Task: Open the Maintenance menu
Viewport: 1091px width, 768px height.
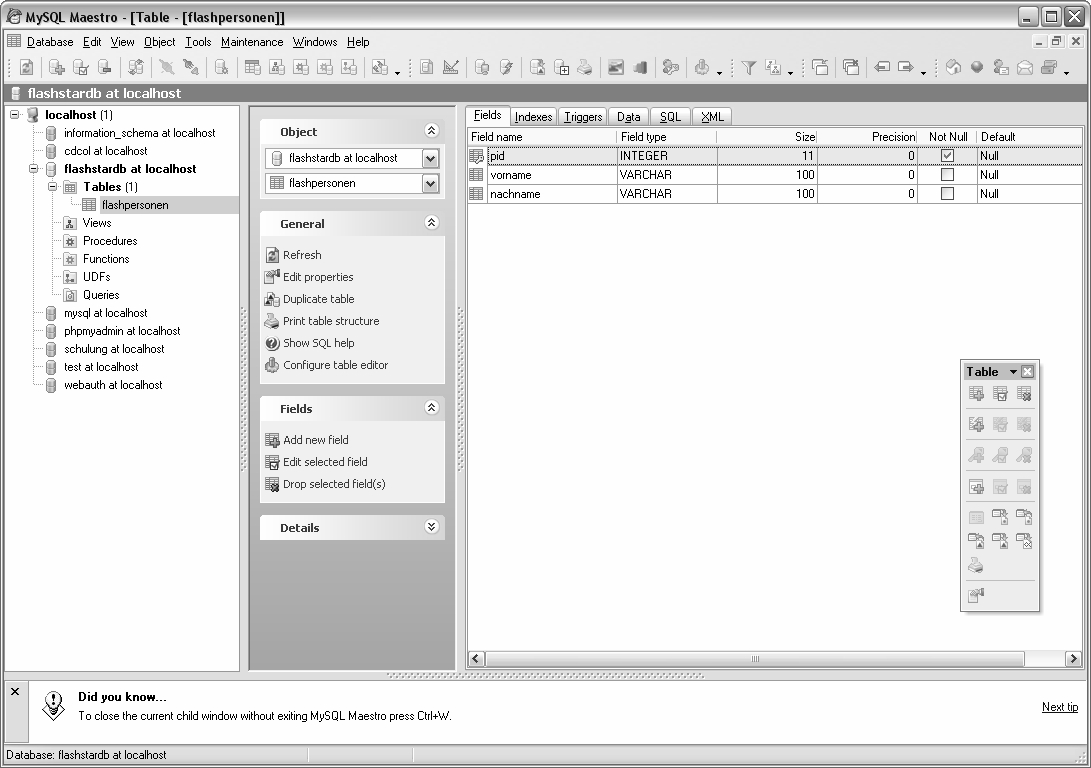Action: (x=252, y=42)
